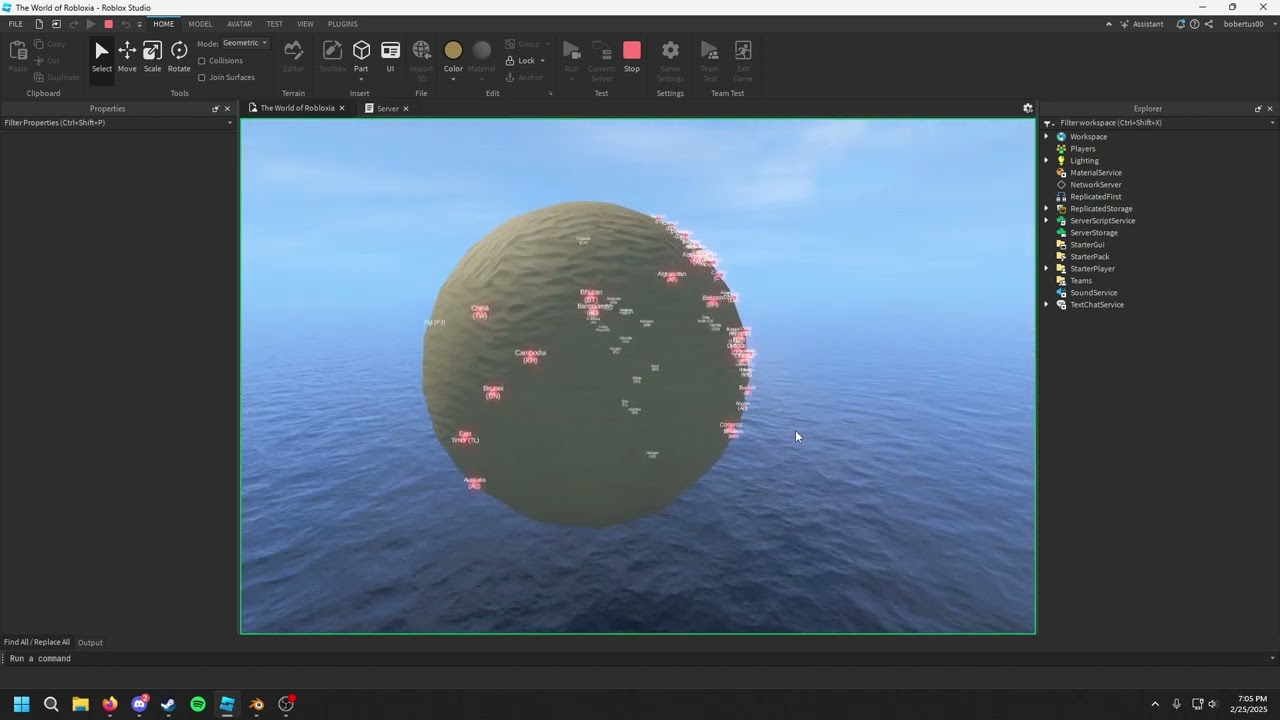Select the Move tool
Screen dimensions: 1280x720
[x=127, y=56]
